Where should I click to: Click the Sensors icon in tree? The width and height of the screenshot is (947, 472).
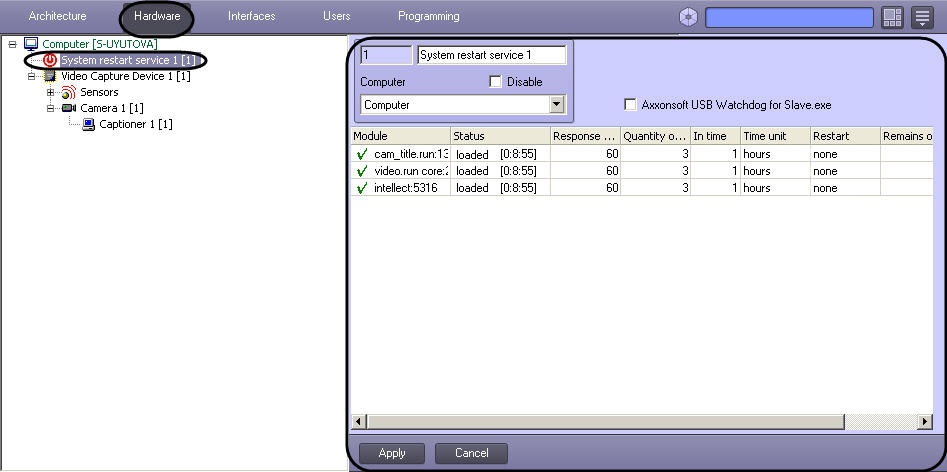click(x=69, y=93)
